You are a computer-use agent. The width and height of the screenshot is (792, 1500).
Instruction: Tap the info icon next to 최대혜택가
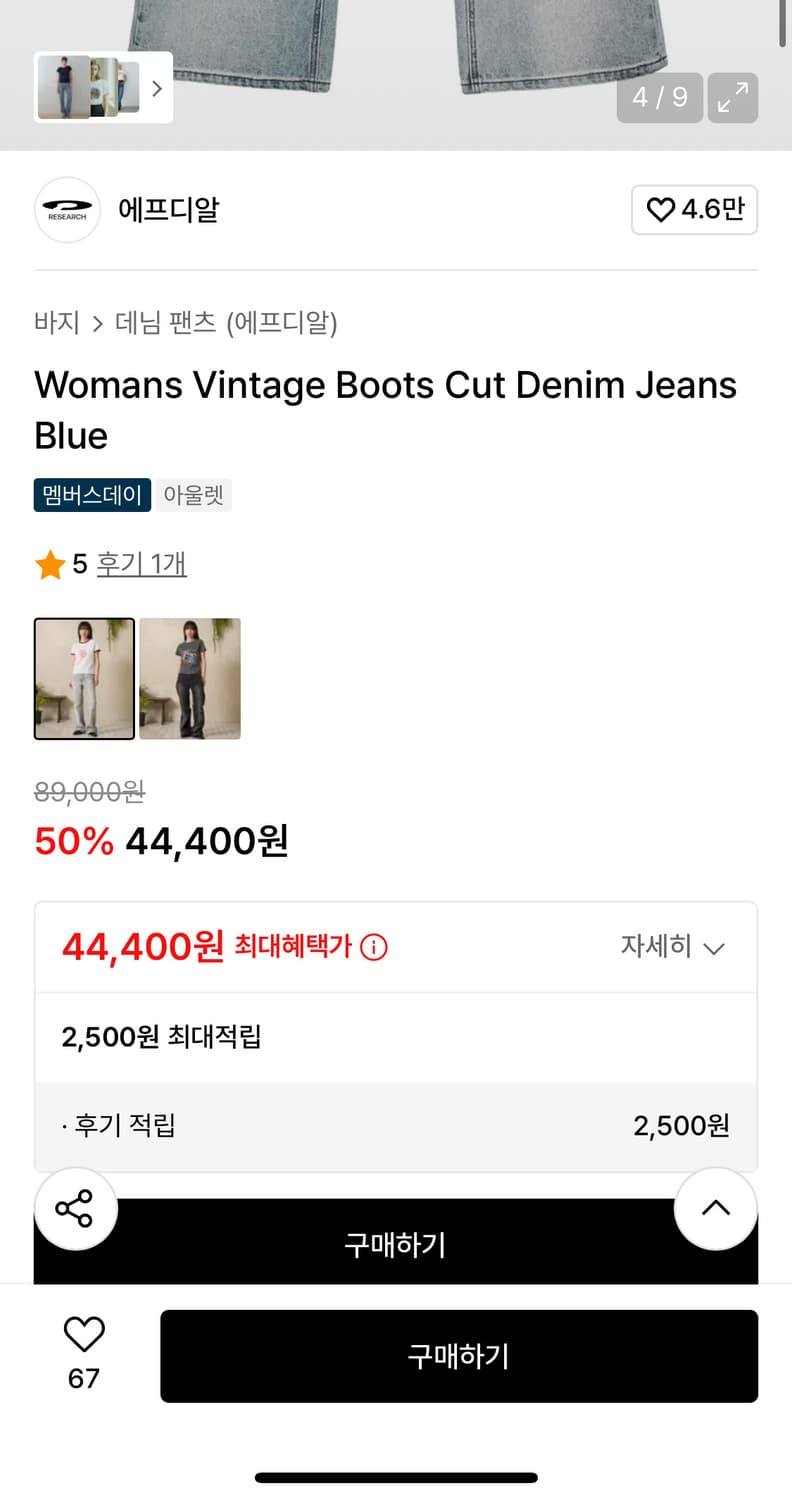coord(372,946)
